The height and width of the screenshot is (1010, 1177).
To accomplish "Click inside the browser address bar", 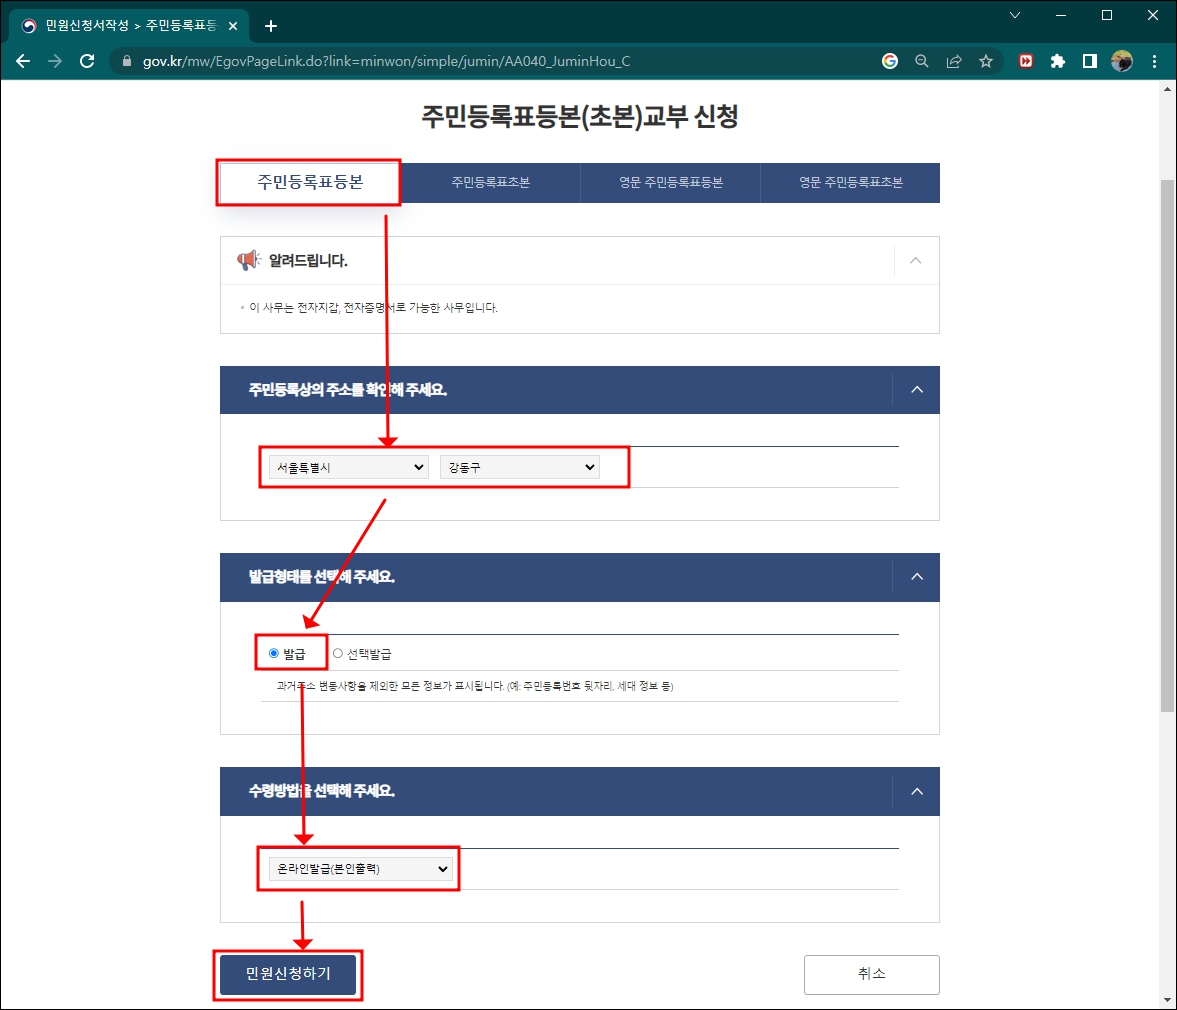I will tap(500, 60).
